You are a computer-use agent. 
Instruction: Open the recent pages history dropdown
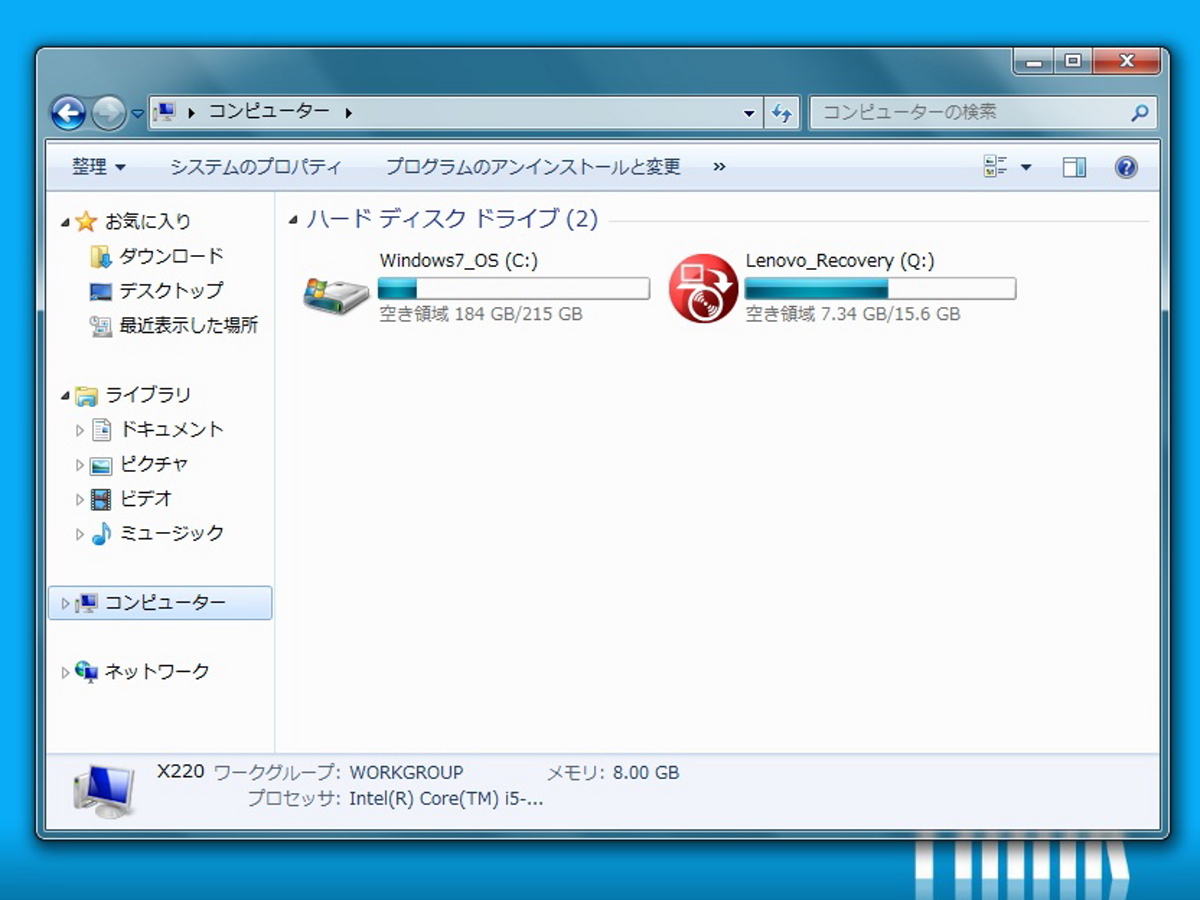[137, 113]
